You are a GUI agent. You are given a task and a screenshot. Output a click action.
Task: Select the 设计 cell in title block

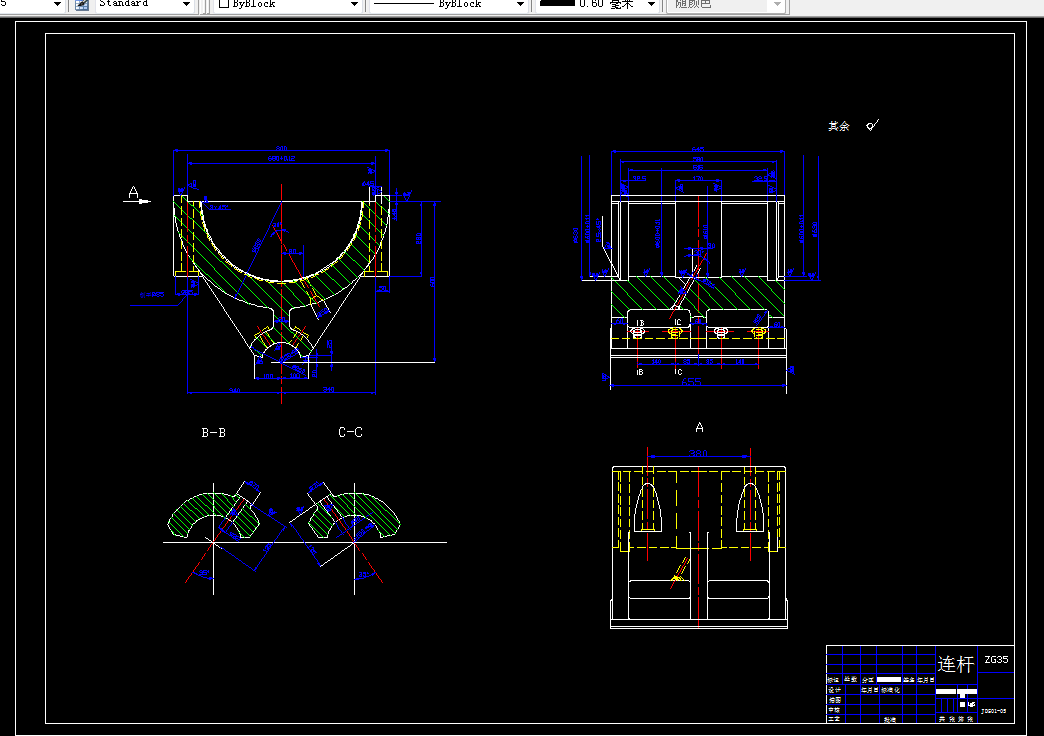tap(834, 690)
